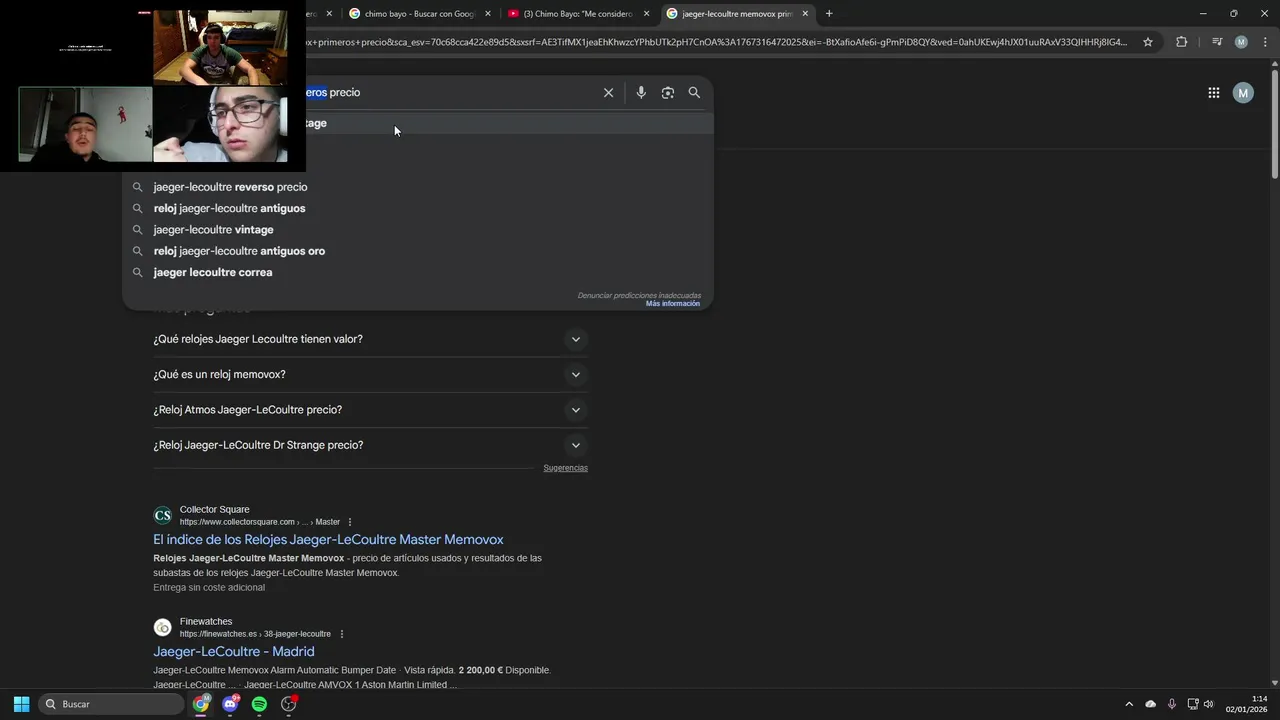Open the recording app icon in taskbar
Image resolution: width=1280 pixels, height=720 pixels.
pyautogui.click(x=289, y=704)
